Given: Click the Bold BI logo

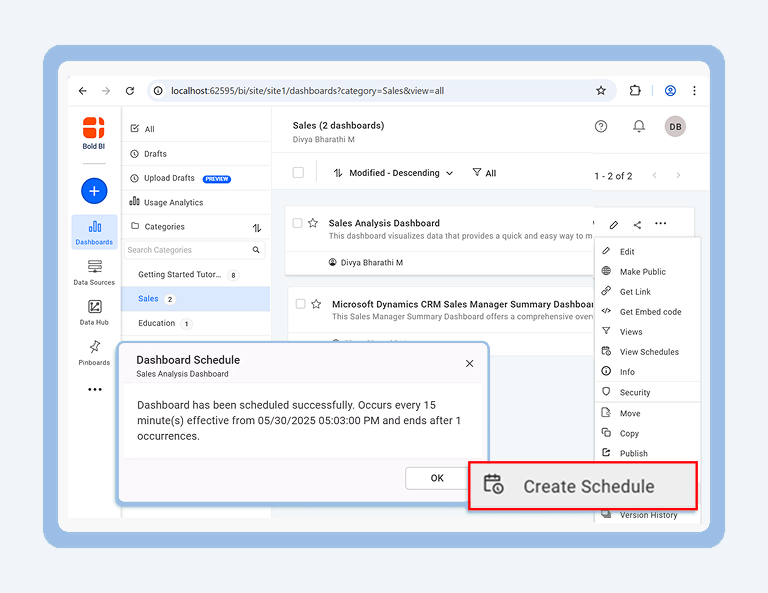Looking at the screenshot, I should [94, 133].
